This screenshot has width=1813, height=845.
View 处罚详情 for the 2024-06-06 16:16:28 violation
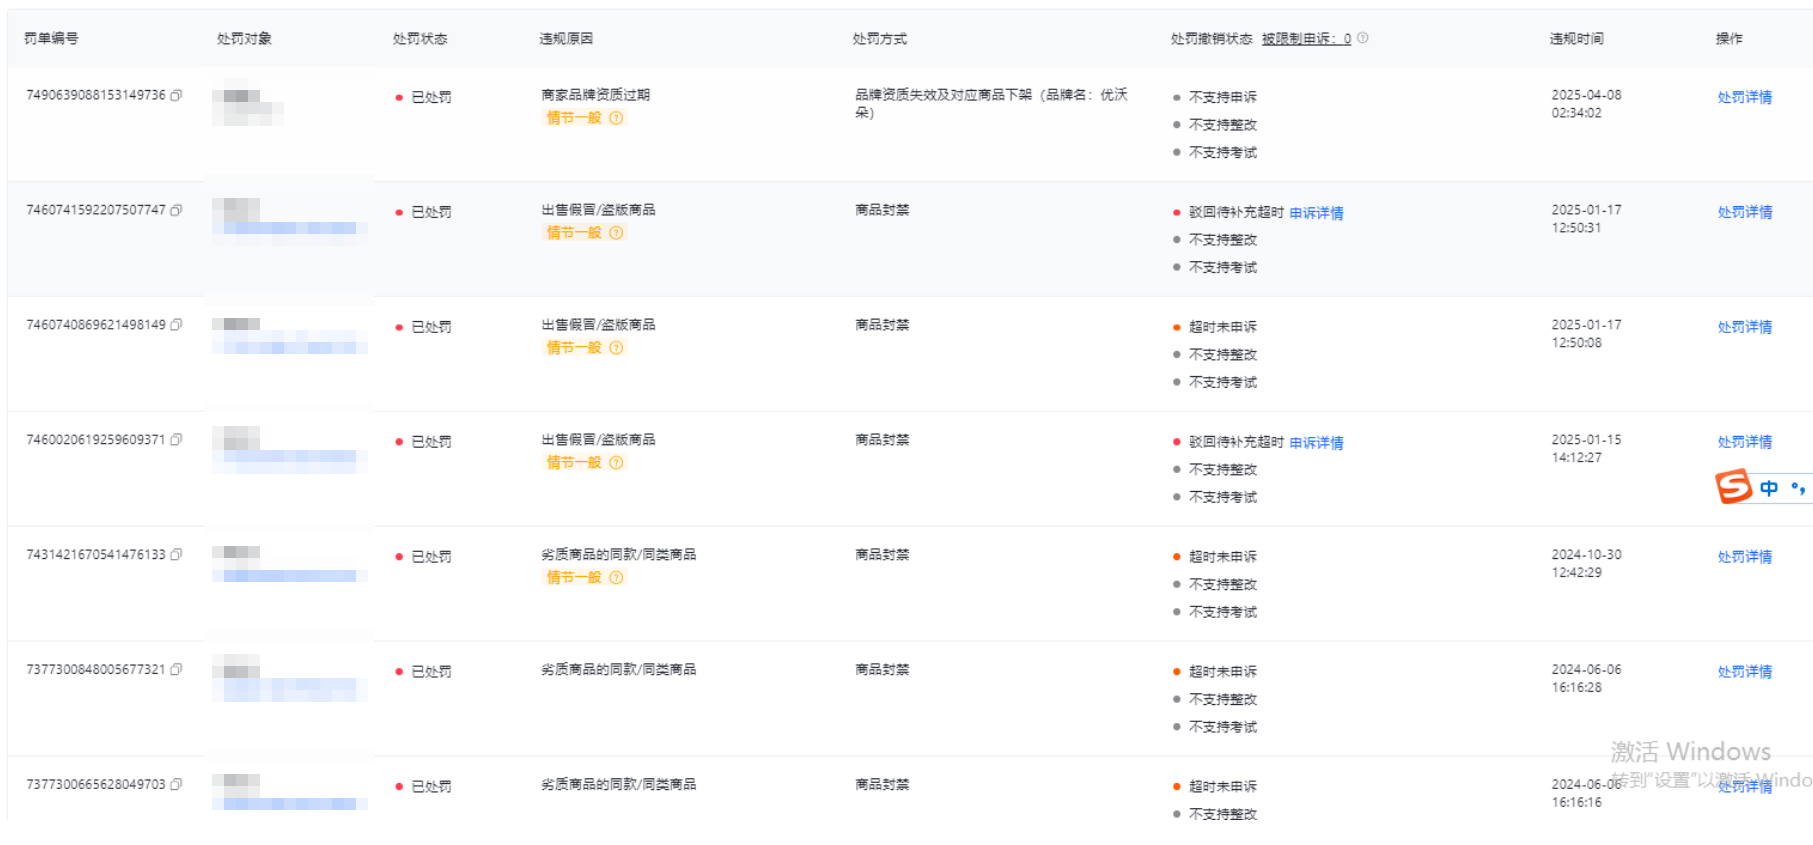click(x=1744, y=672)
